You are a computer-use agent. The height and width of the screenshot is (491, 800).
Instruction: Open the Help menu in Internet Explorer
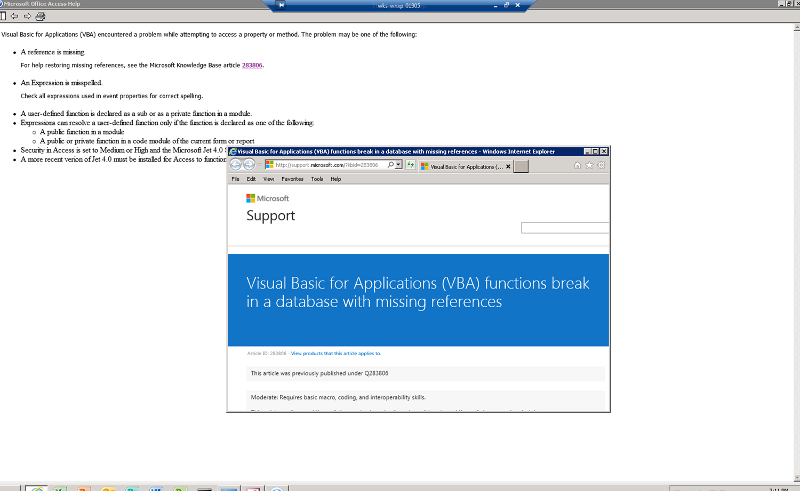click(x=336, y=179)
